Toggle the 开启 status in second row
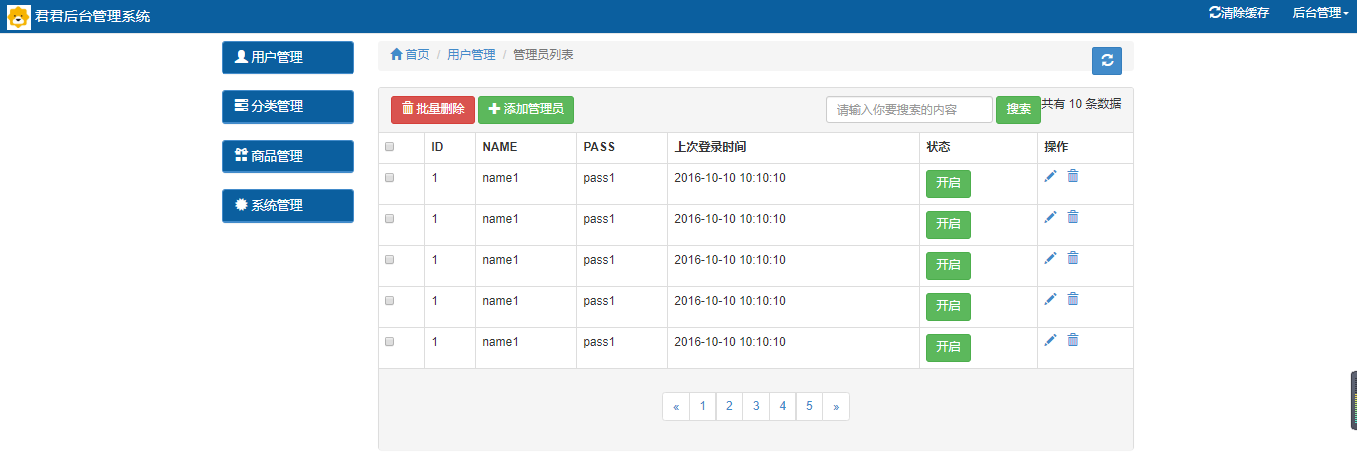Viewport: 1357px width, 476px height. [x=948, y=224]
